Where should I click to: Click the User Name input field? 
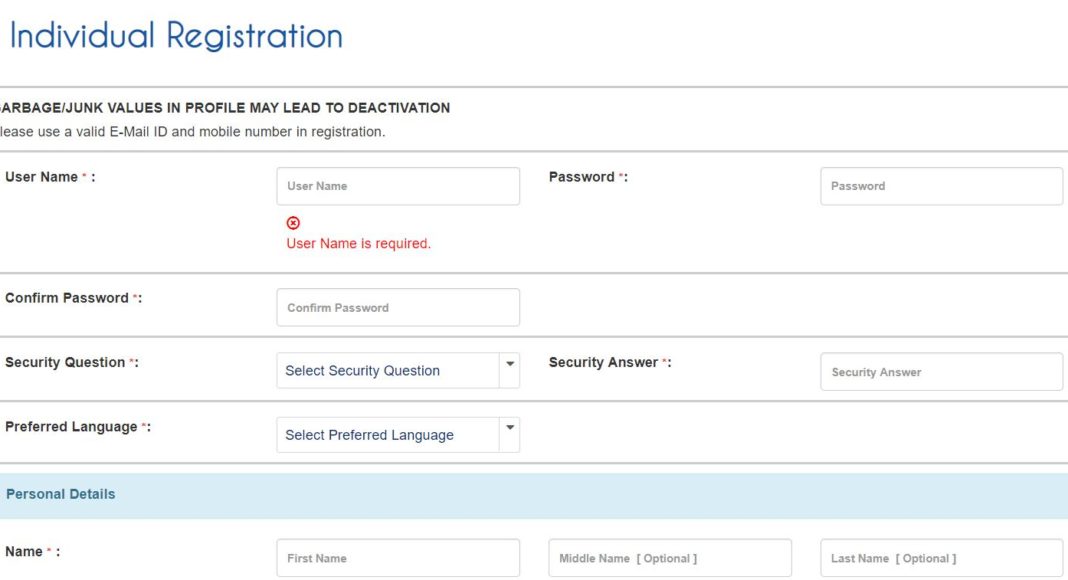point(398,186)
